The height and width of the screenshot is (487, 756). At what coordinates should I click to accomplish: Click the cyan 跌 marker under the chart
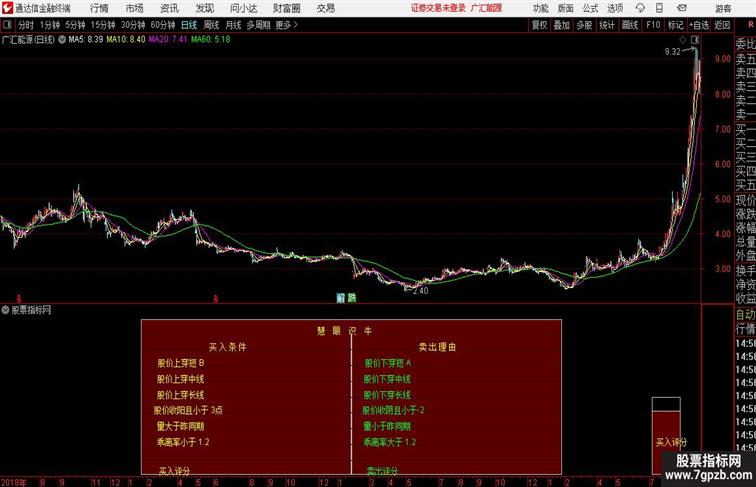pyautogui.click(x=352, y=298)
